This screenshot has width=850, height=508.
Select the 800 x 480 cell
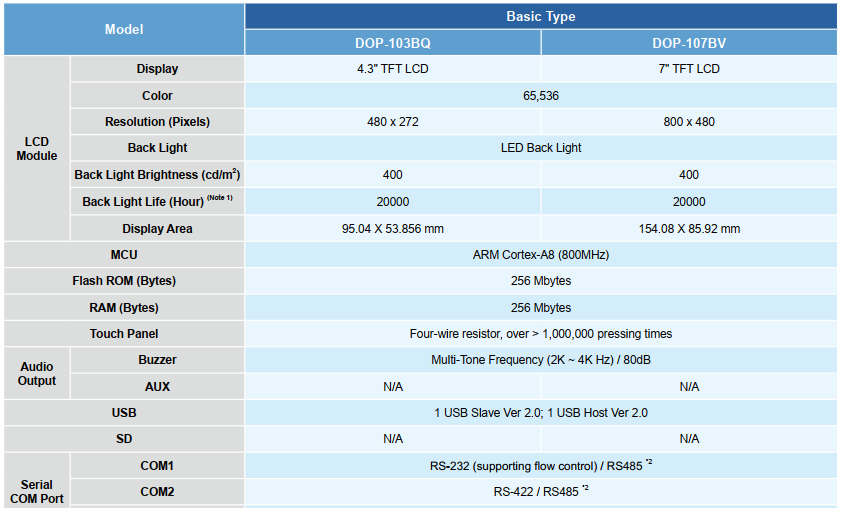click(689, 121)
